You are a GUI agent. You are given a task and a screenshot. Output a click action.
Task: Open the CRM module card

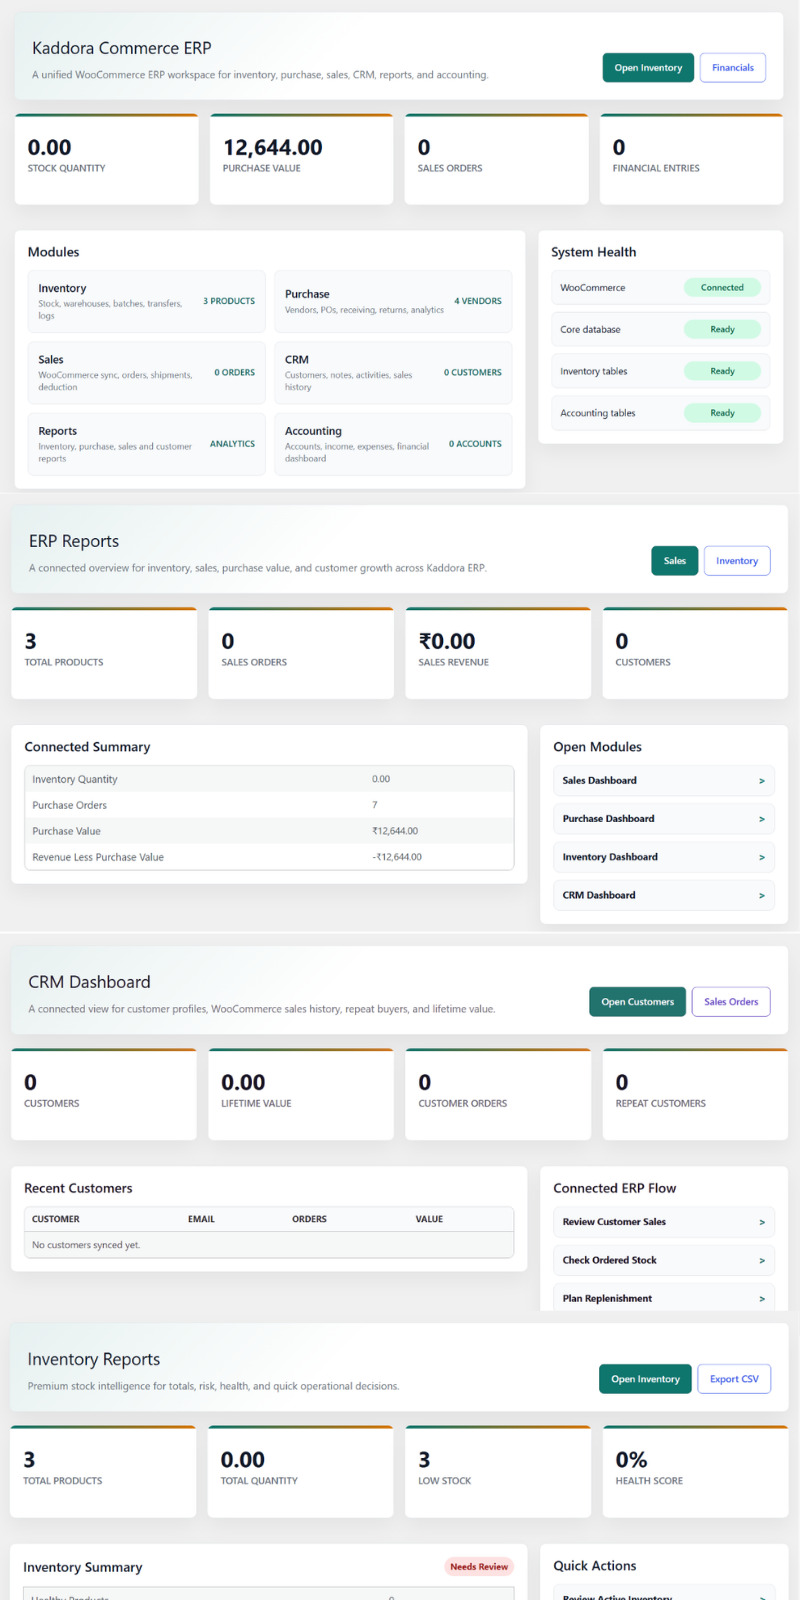click(393, 373)
